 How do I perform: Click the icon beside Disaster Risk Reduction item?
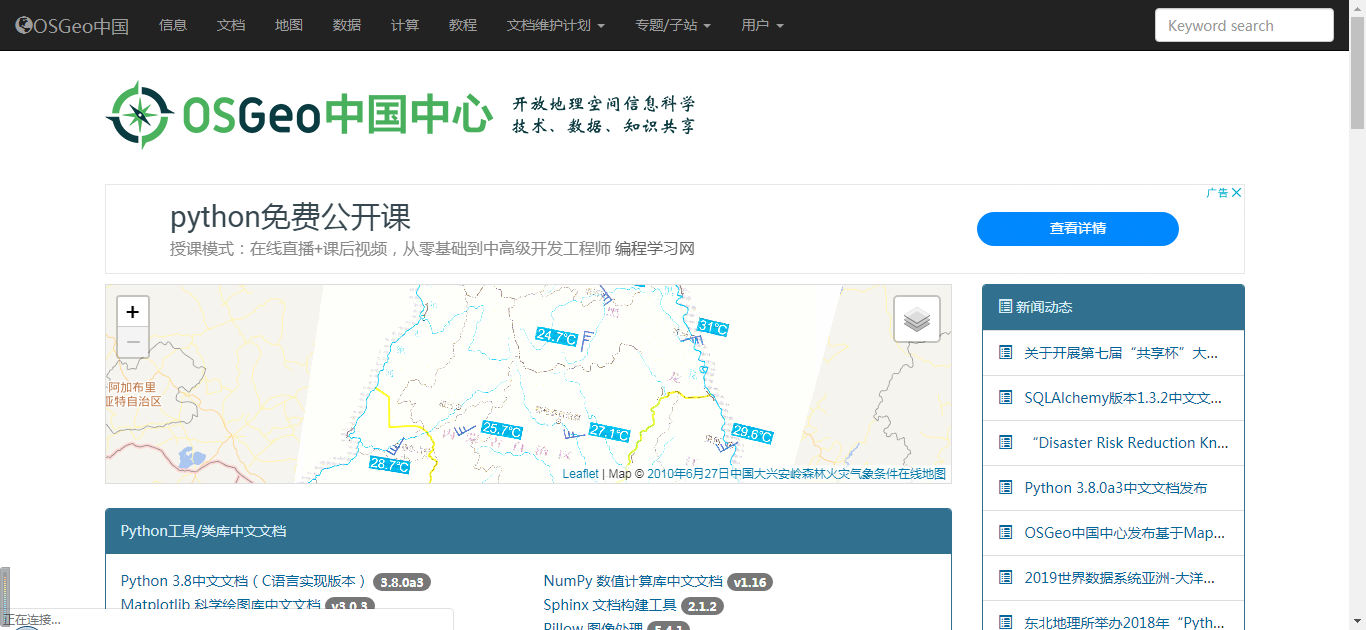(1006, 442)
